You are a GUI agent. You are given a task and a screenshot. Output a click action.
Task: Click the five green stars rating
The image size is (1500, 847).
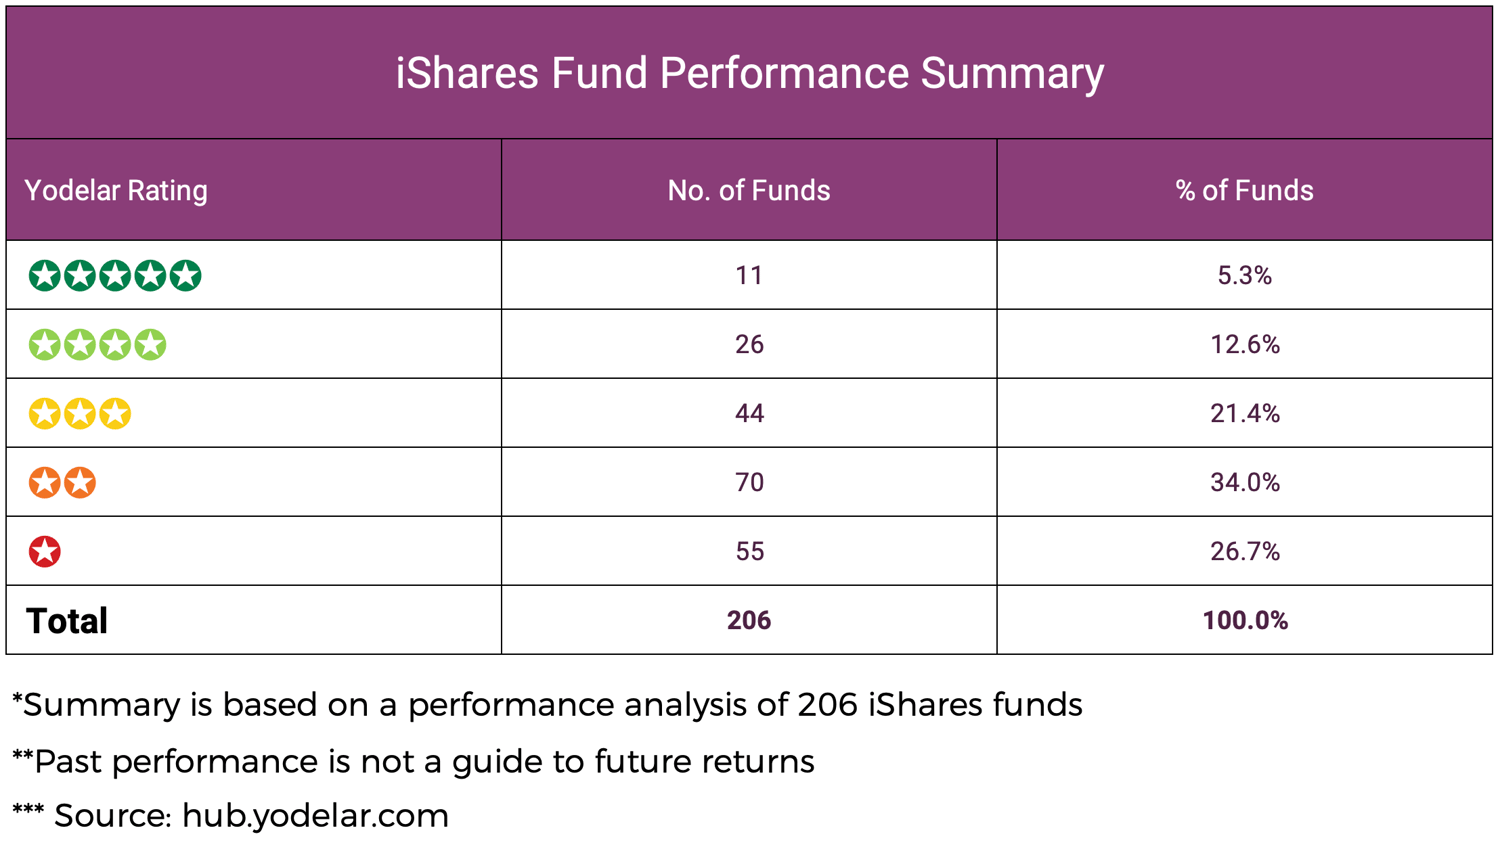point(115,275)
